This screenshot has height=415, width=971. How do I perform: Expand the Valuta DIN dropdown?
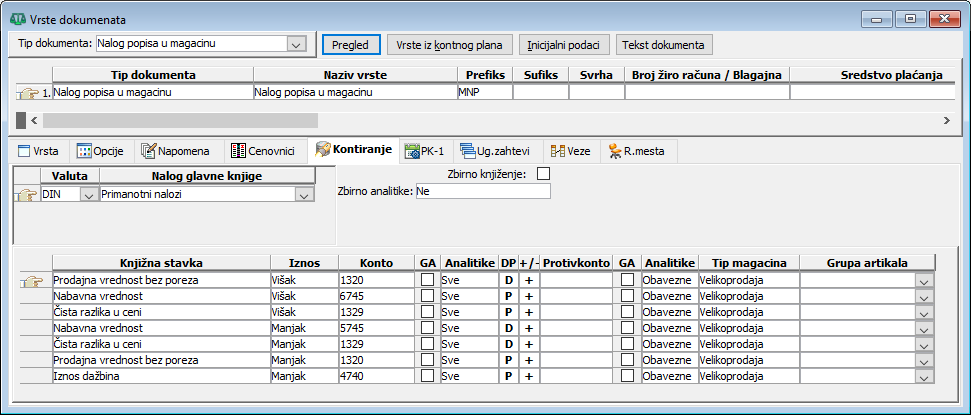87,196
